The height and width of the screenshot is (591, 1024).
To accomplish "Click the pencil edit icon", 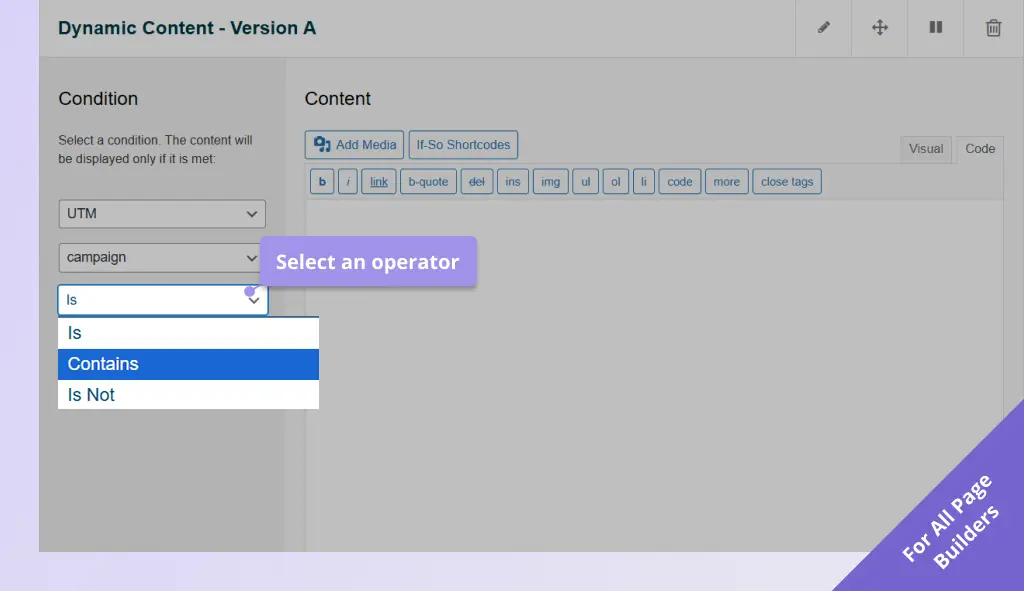I will (x=823, y=28).
